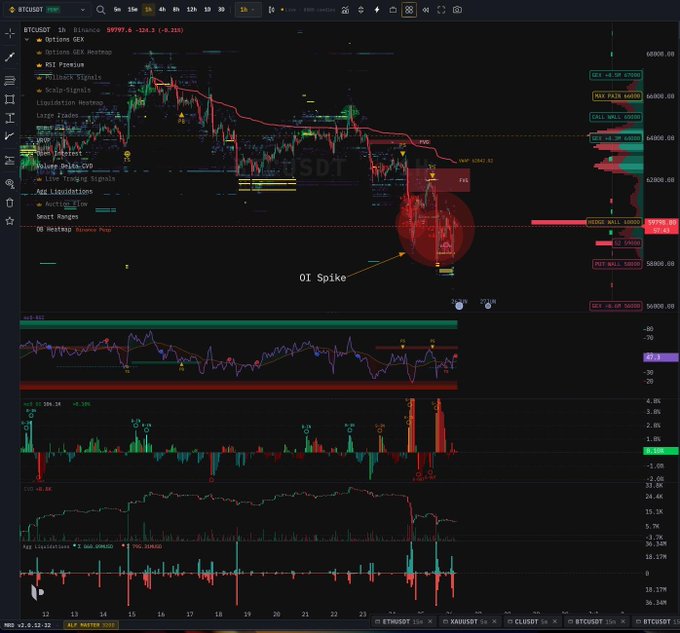680x633 pixels.
Task: Switch to the 3D timeframe
Action: (221, 10)
